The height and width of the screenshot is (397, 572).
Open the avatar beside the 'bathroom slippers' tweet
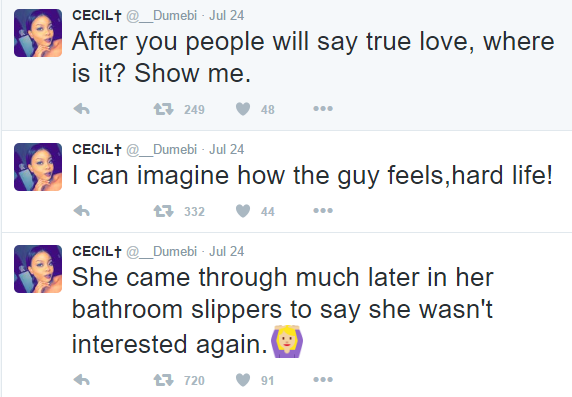click(38, 269)
